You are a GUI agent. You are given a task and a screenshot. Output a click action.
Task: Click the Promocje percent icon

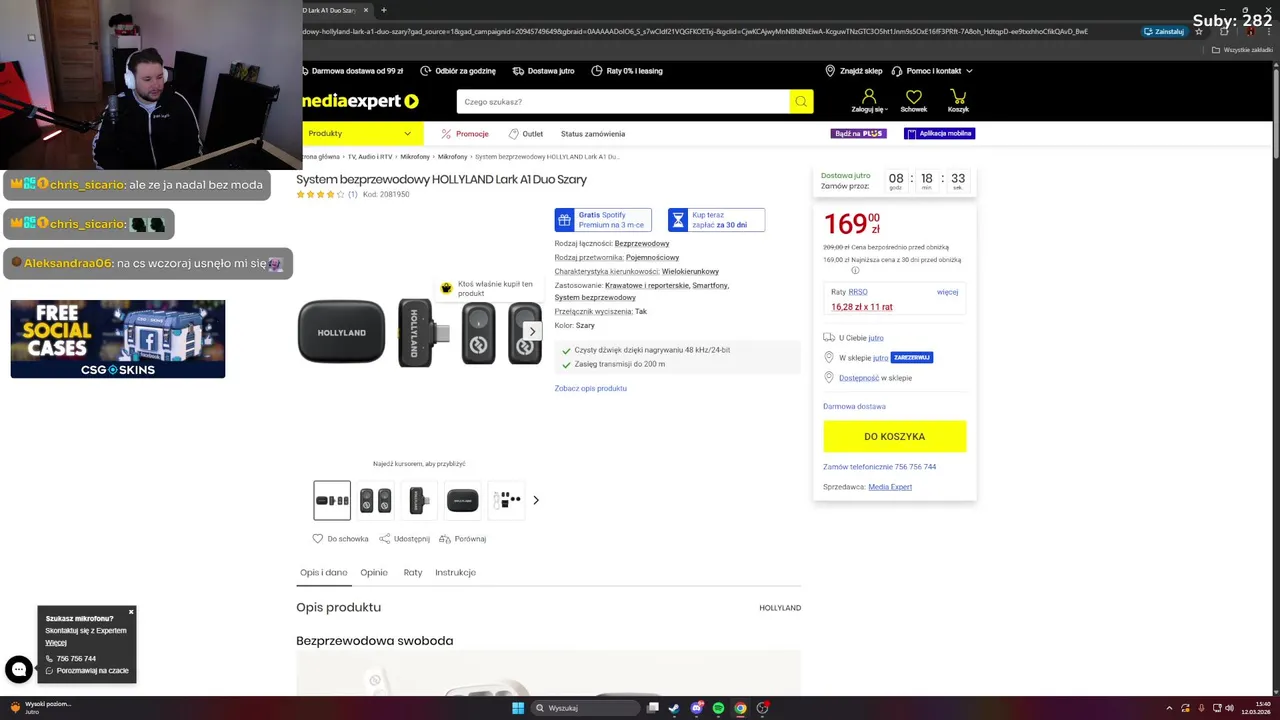(x=446, y=134)
